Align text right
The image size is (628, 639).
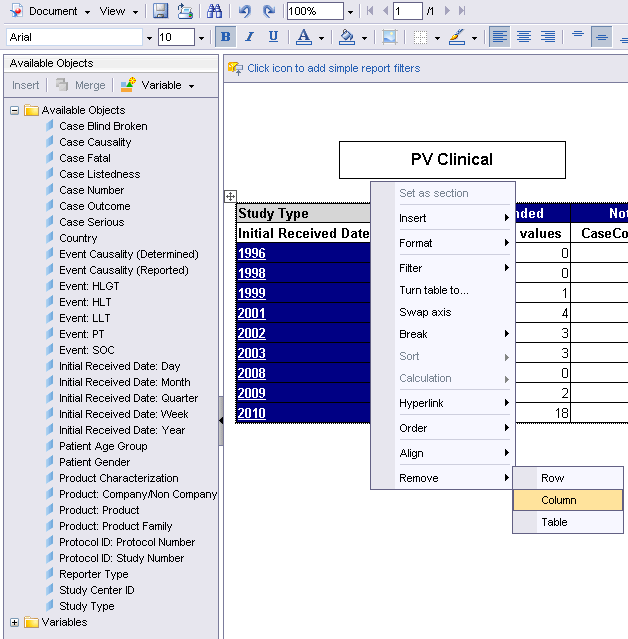[548, 37]
